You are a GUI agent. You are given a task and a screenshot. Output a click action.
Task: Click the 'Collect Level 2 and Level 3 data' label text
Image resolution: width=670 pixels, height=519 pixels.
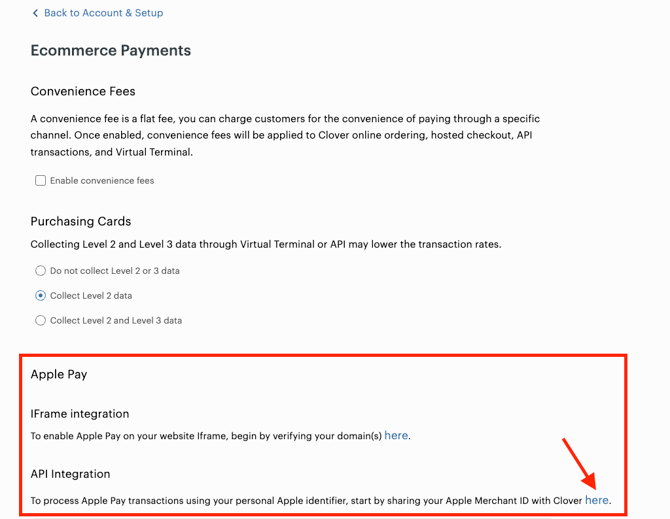116,321
